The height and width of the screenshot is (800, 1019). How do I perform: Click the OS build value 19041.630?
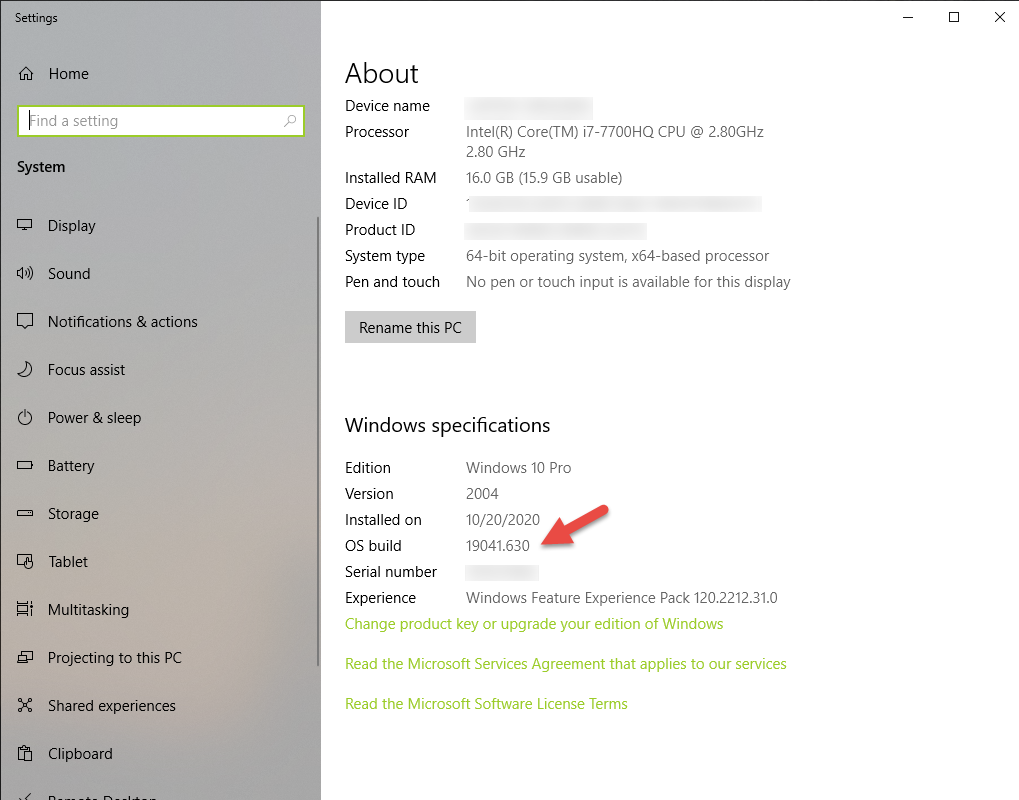(x=498, y=546)
